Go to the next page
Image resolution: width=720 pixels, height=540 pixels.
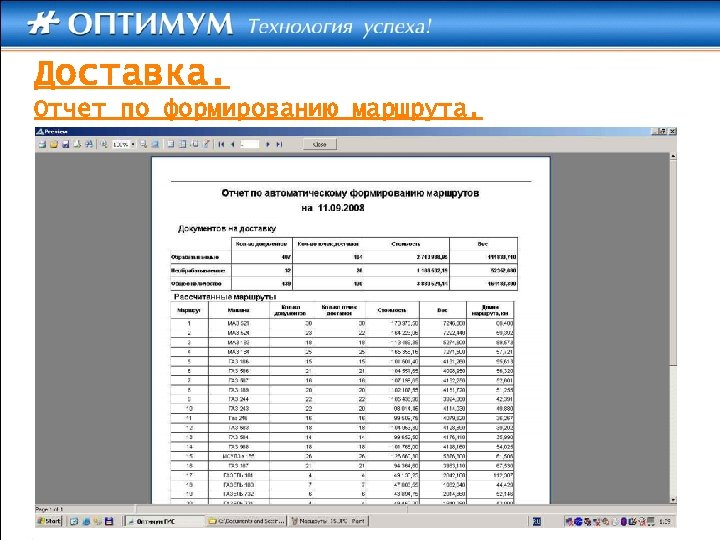[268, 144]
